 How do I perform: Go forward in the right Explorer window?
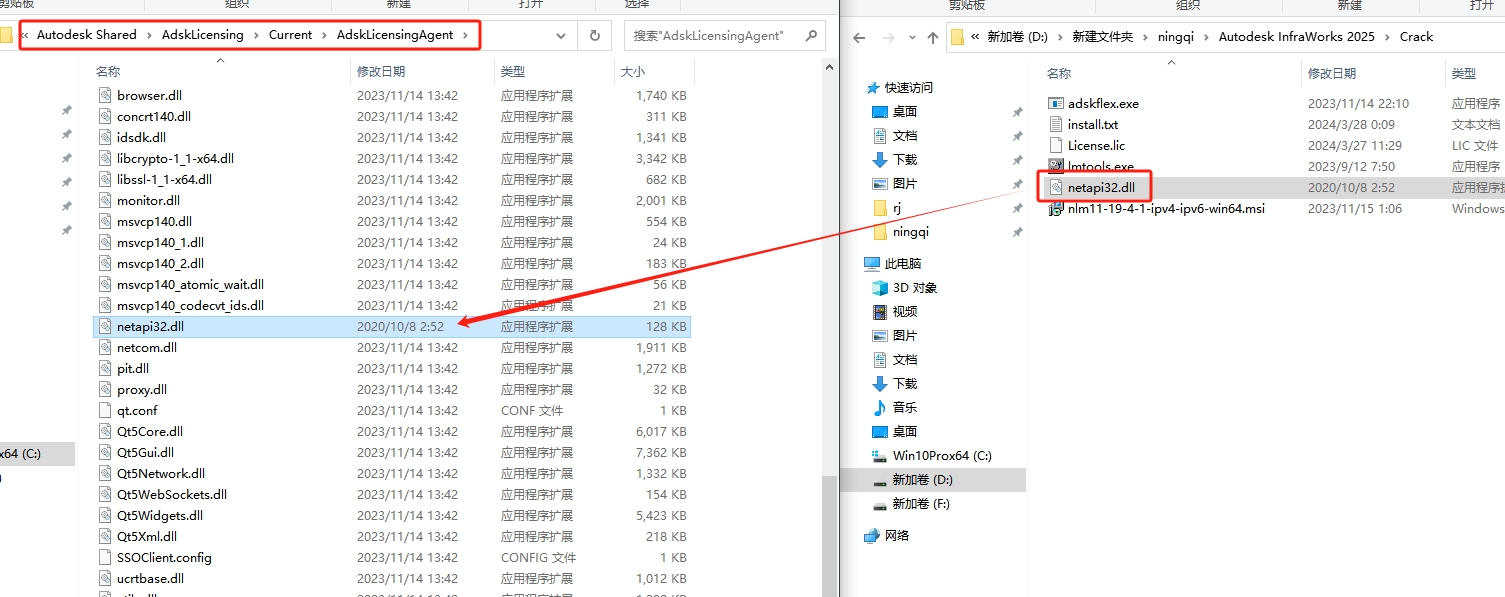tap(887, 37)
